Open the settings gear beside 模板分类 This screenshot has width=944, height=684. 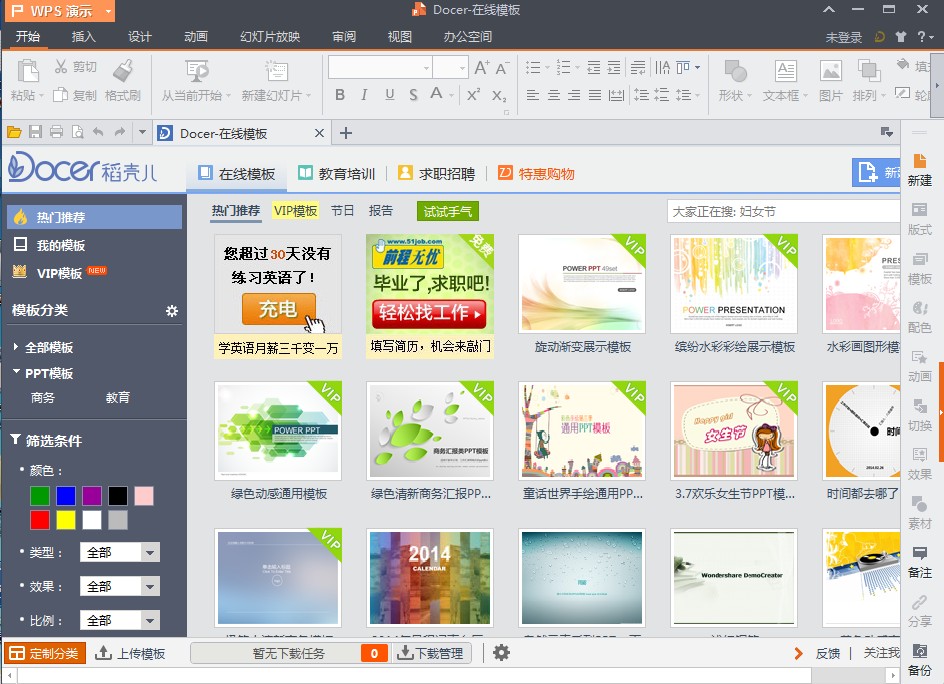(x=172, y=311)
